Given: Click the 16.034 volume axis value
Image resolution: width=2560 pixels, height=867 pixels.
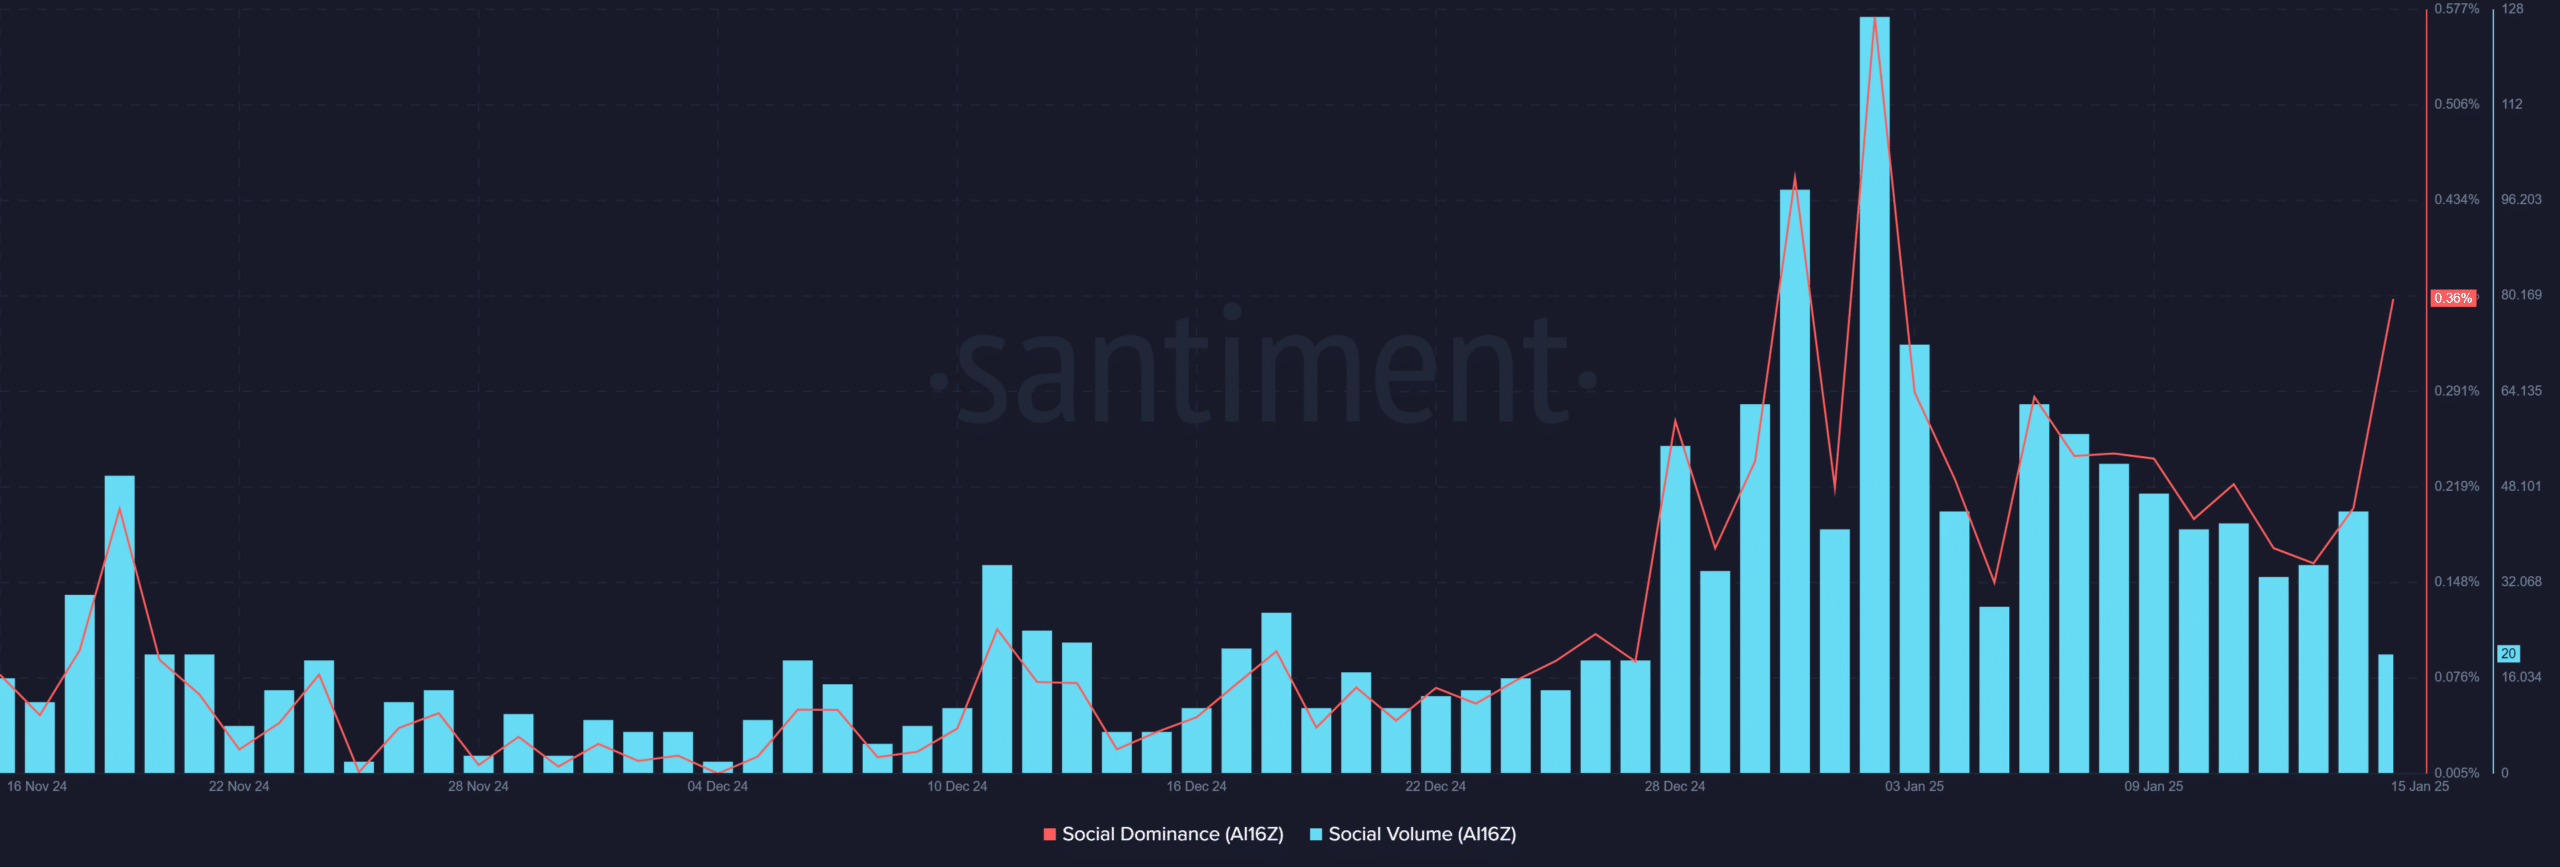Looking at the screenshot, I should [2521, 677].
